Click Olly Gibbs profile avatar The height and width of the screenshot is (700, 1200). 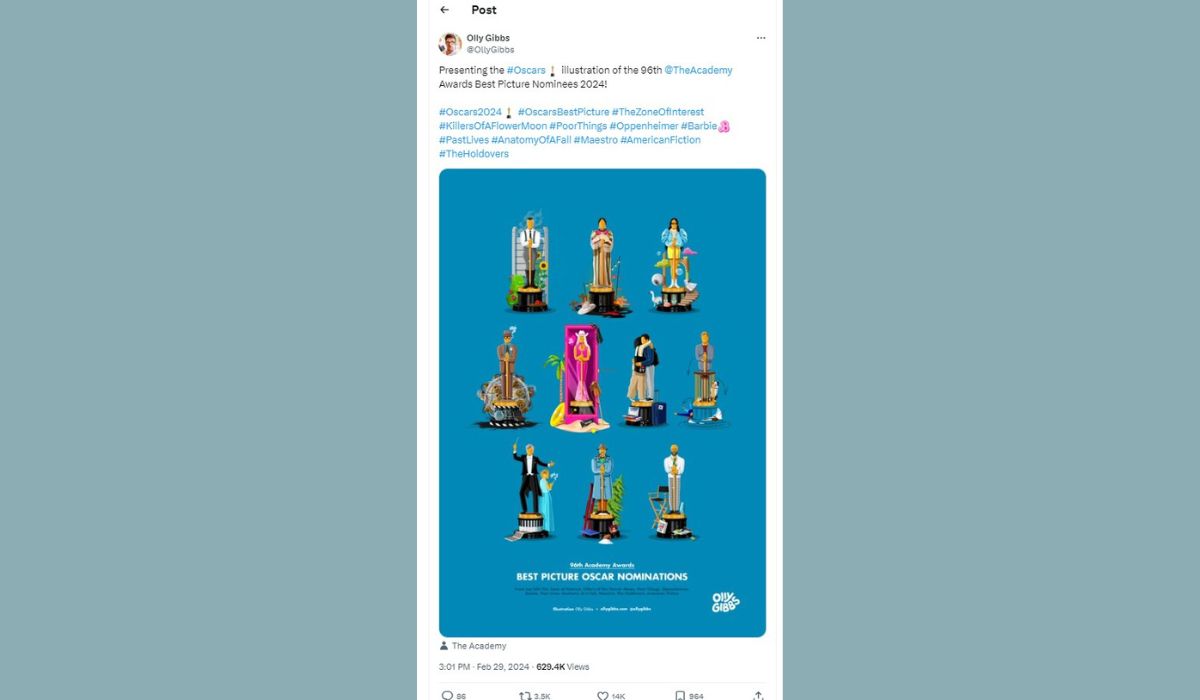(450, 43)
